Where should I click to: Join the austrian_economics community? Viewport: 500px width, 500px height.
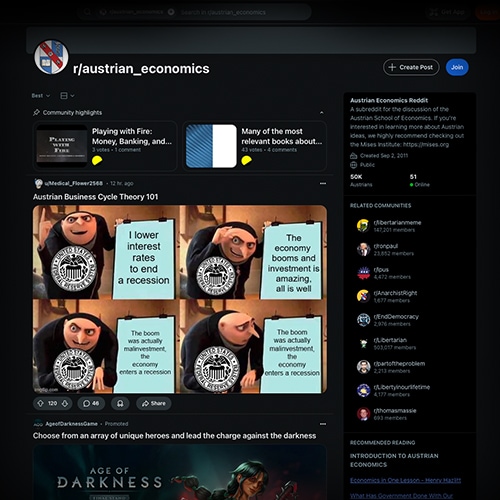[457, 67]
